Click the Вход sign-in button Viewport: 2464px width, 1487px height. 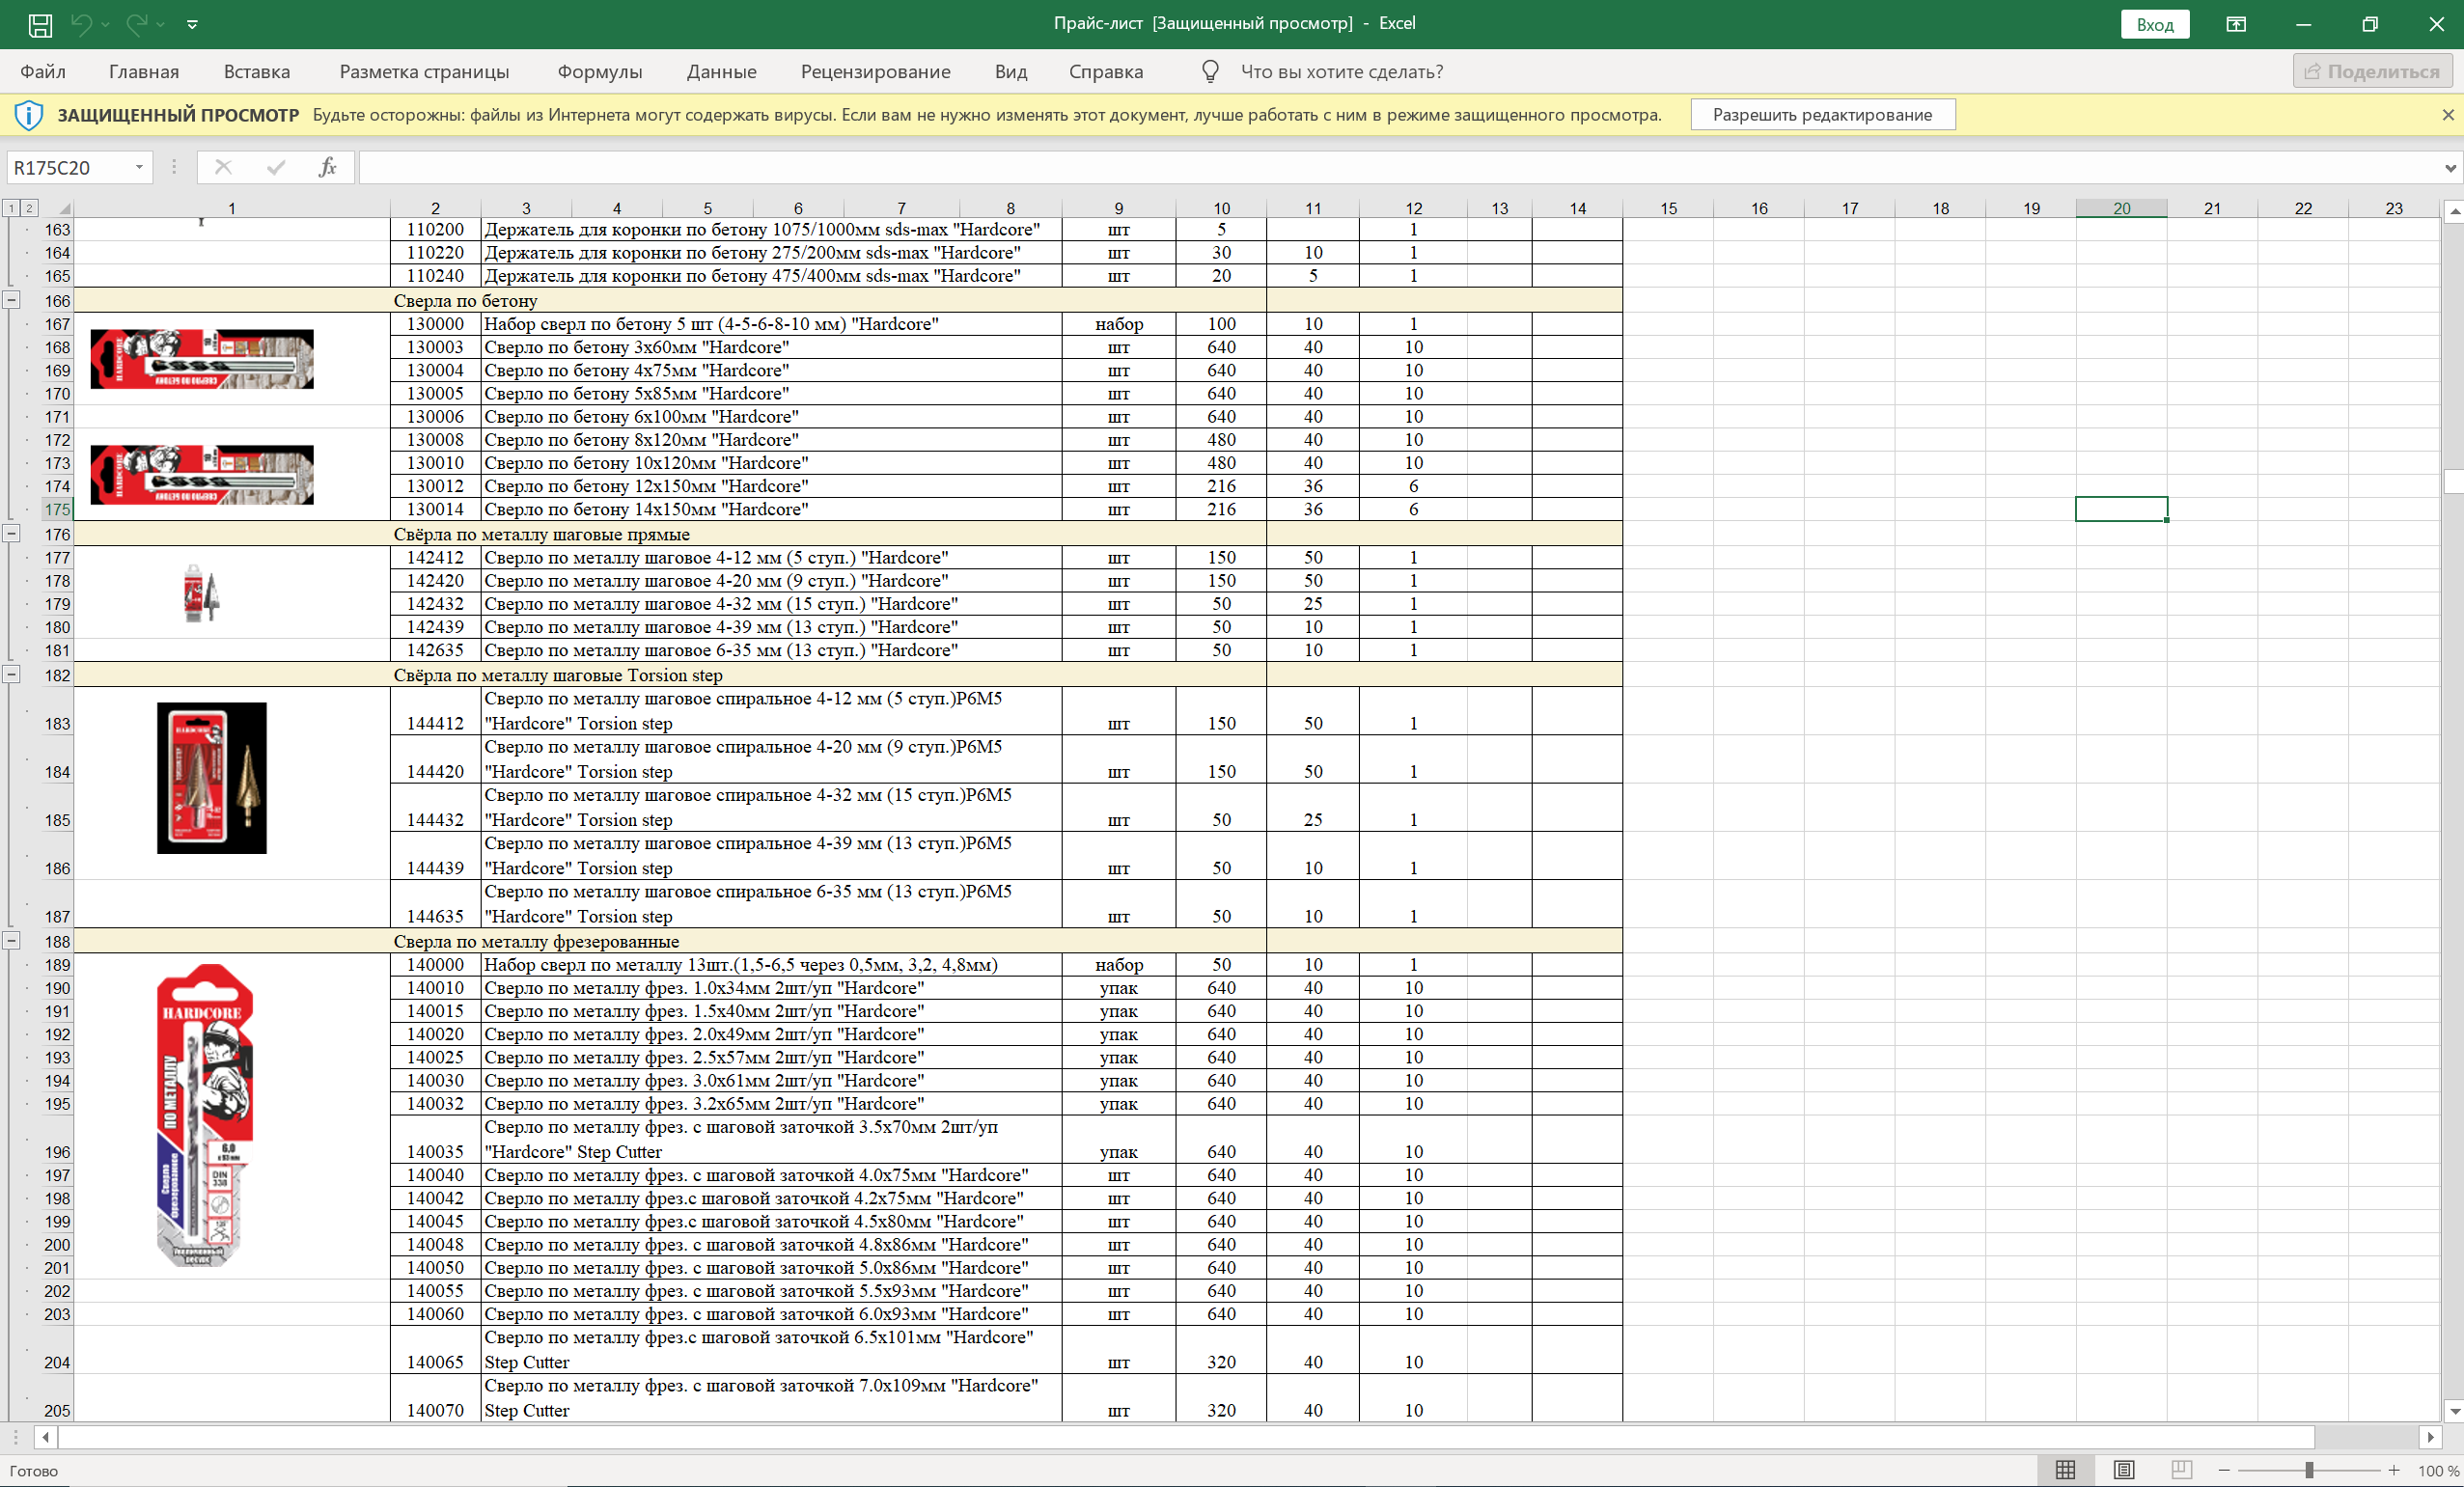pos(2154,24)
